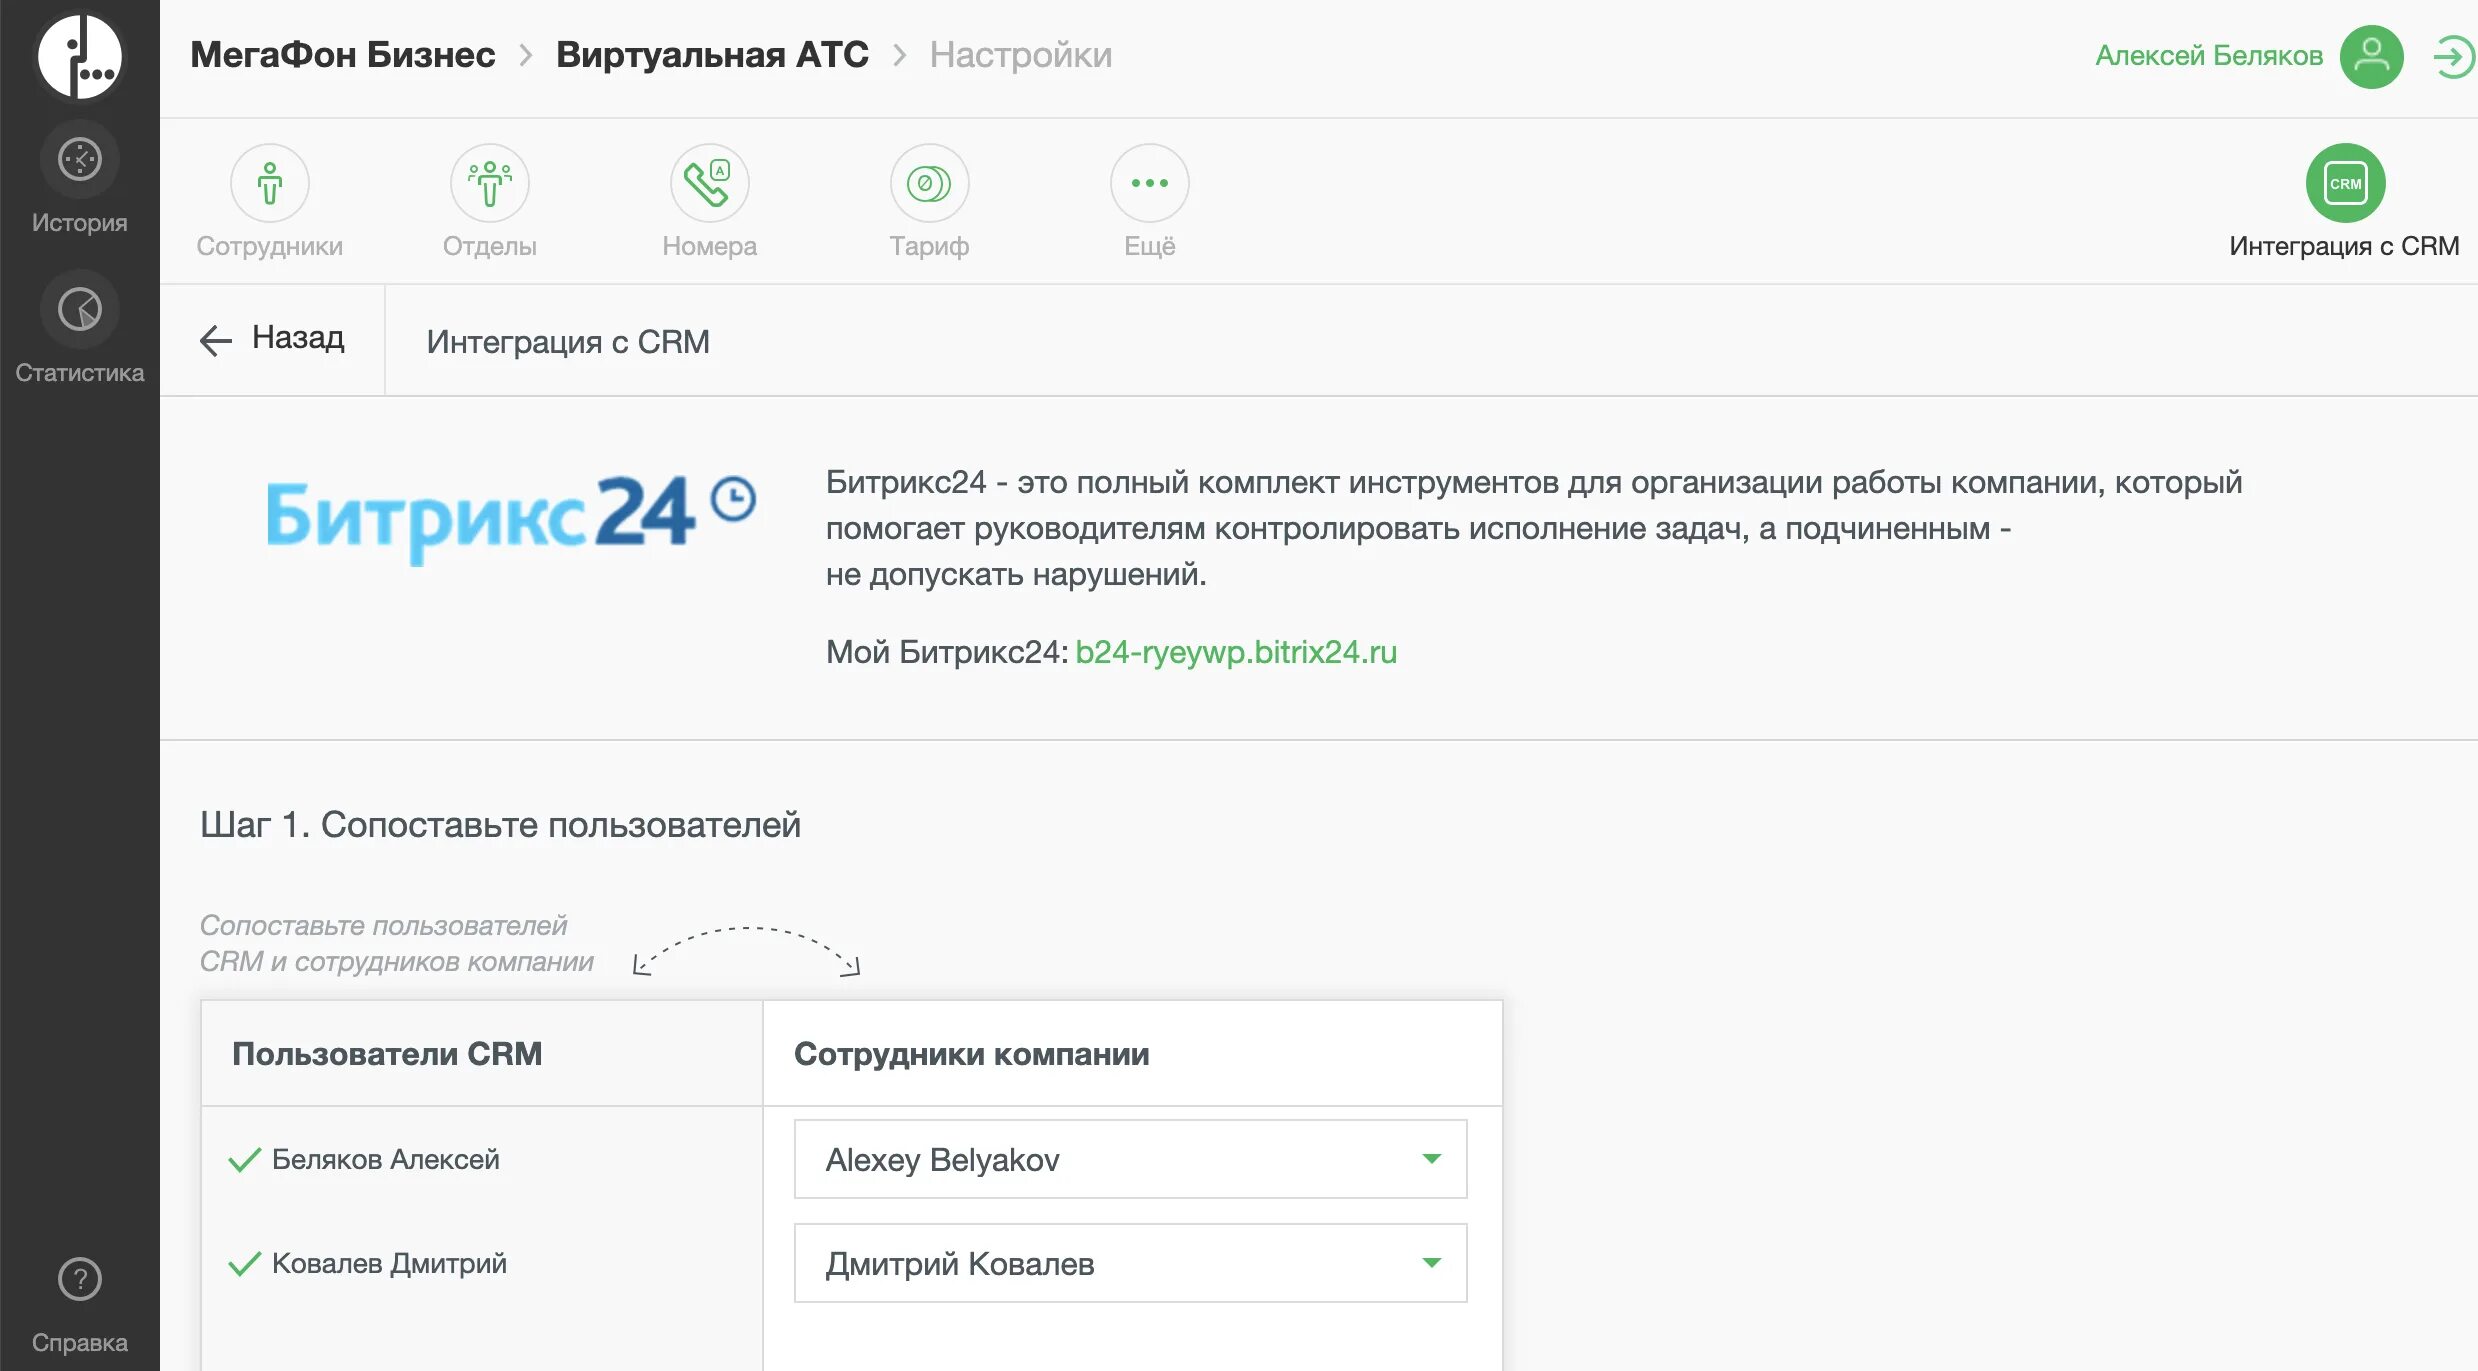Click the Номера tab label

pos(710,246)
